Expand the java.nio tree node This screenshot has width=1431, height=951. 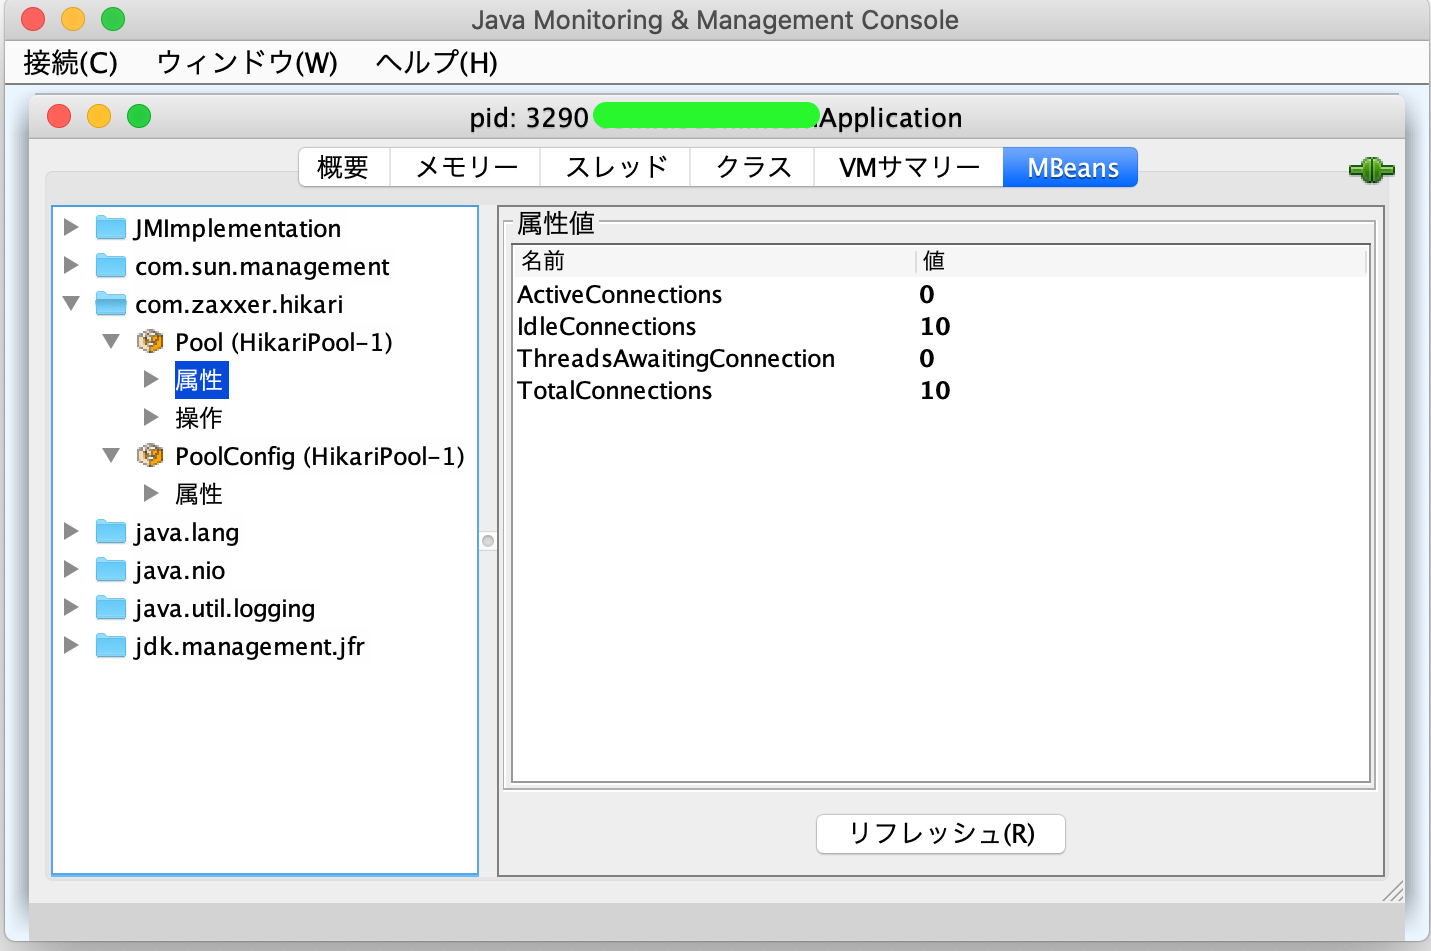point(70,570)
